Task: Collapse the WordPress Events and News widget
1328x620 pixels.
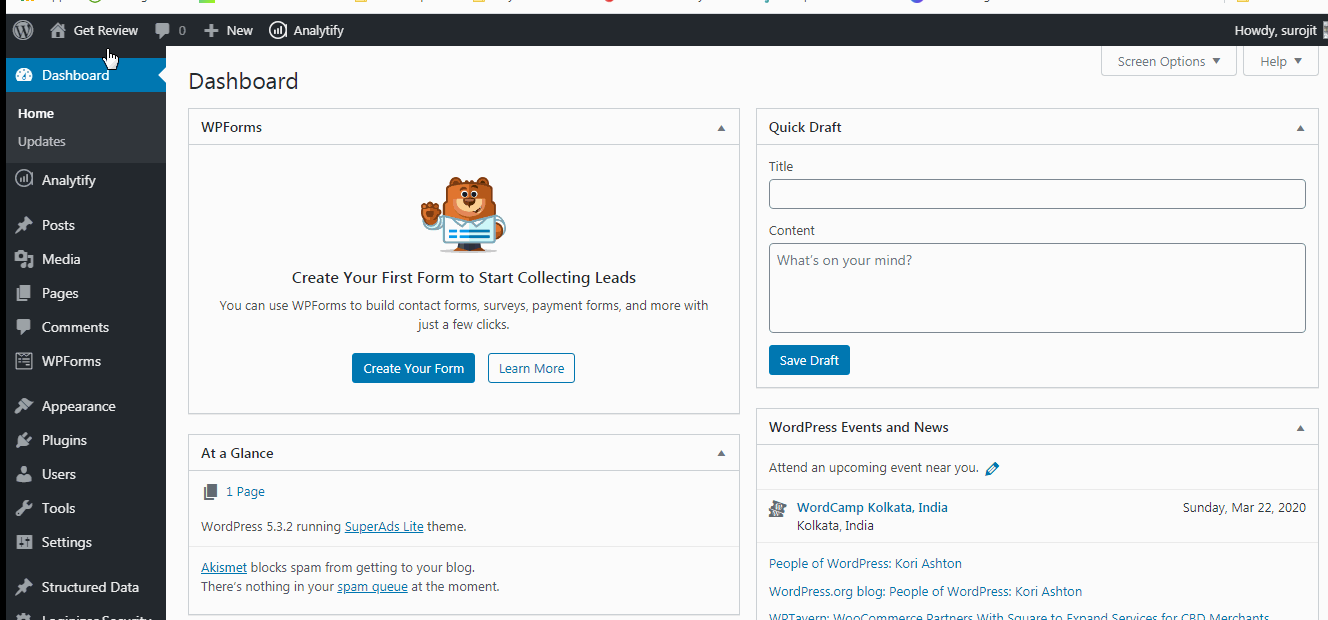Action: tap(1300, 428)
